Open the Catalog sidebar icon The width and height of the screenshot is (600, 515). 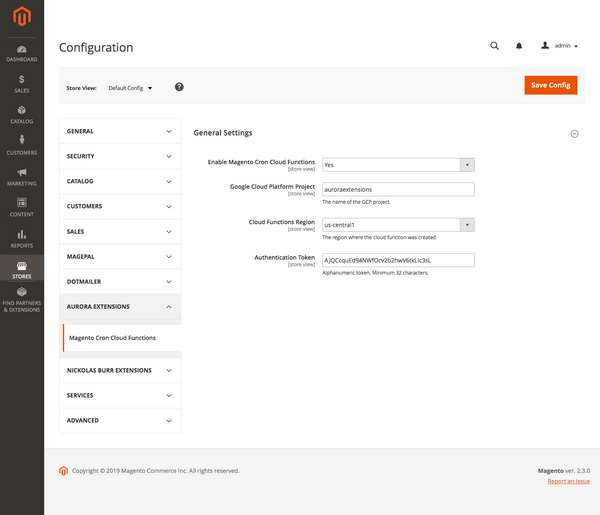[x=21, y=115]
